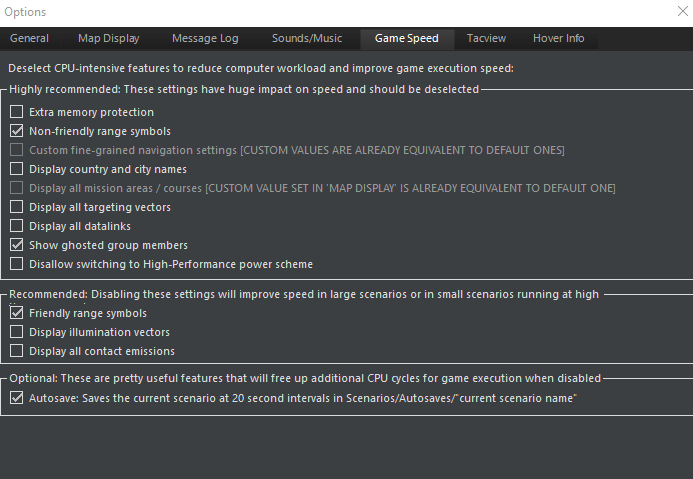Tick the Display all datalinks checkbox
This screenshot has width=693, height=479.
pyautogui.click(x=17, y=227)
